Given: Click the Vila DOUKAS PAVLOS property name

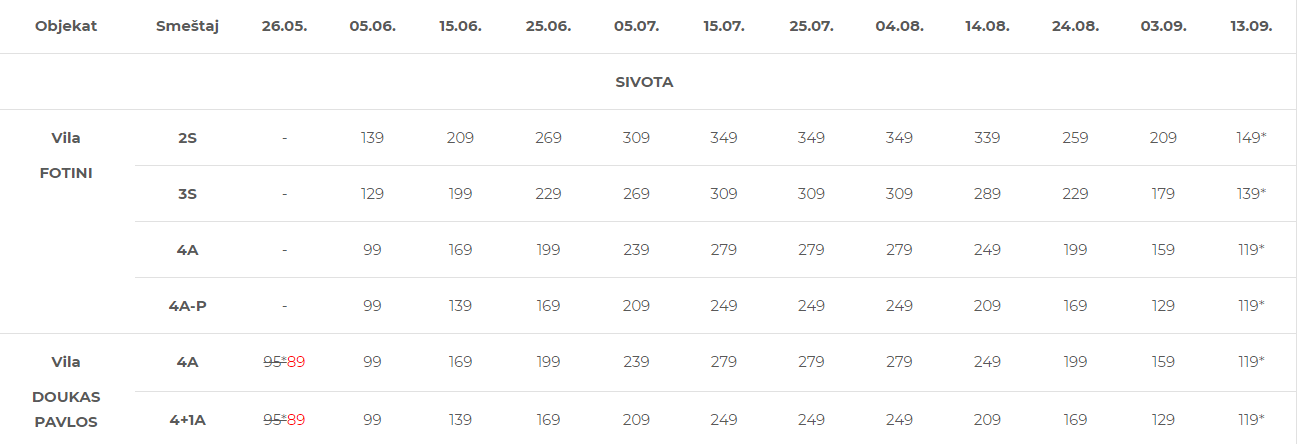Looking at the screenshot, I should (66, 392).
